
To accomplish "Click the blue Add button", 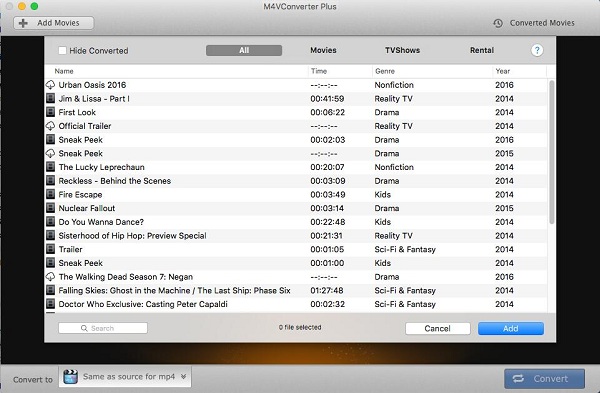I will point(511,328).
